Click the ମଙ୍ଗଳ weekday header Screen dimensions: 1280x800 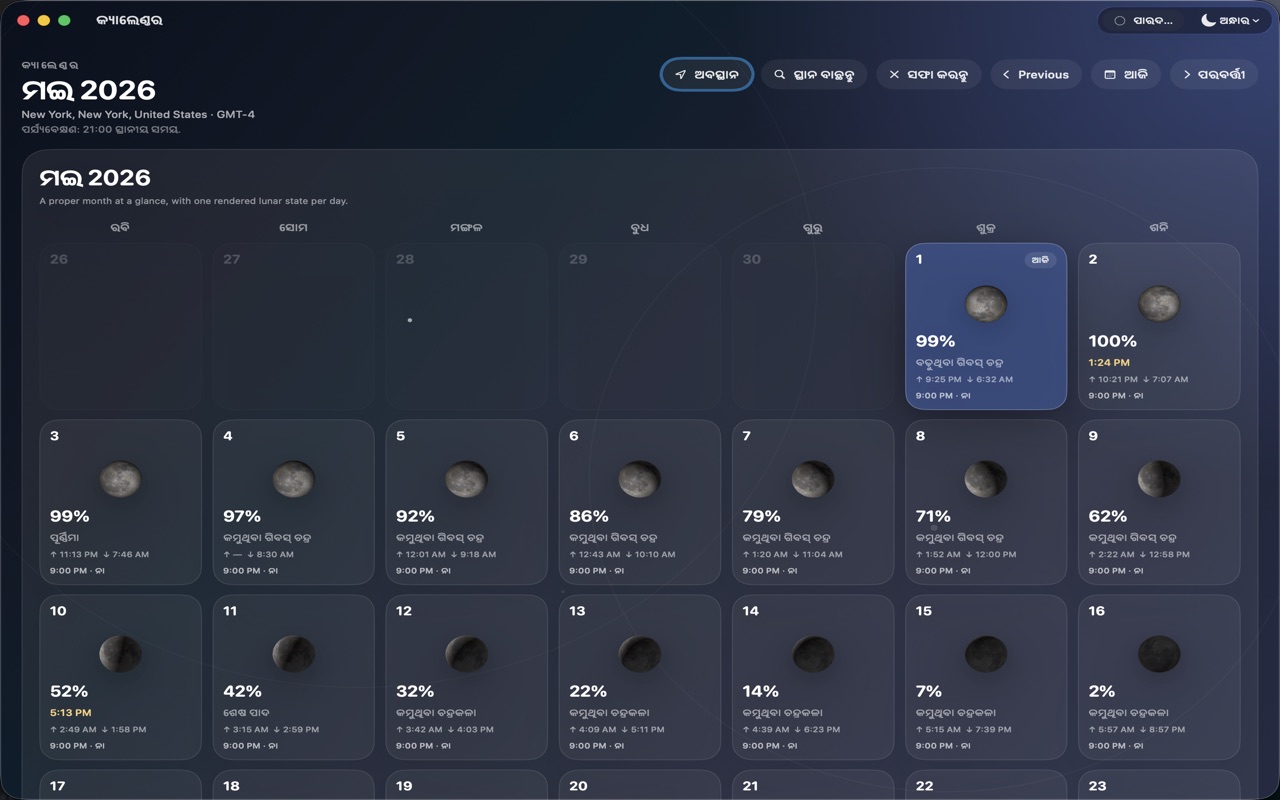(x=466, y=227)
